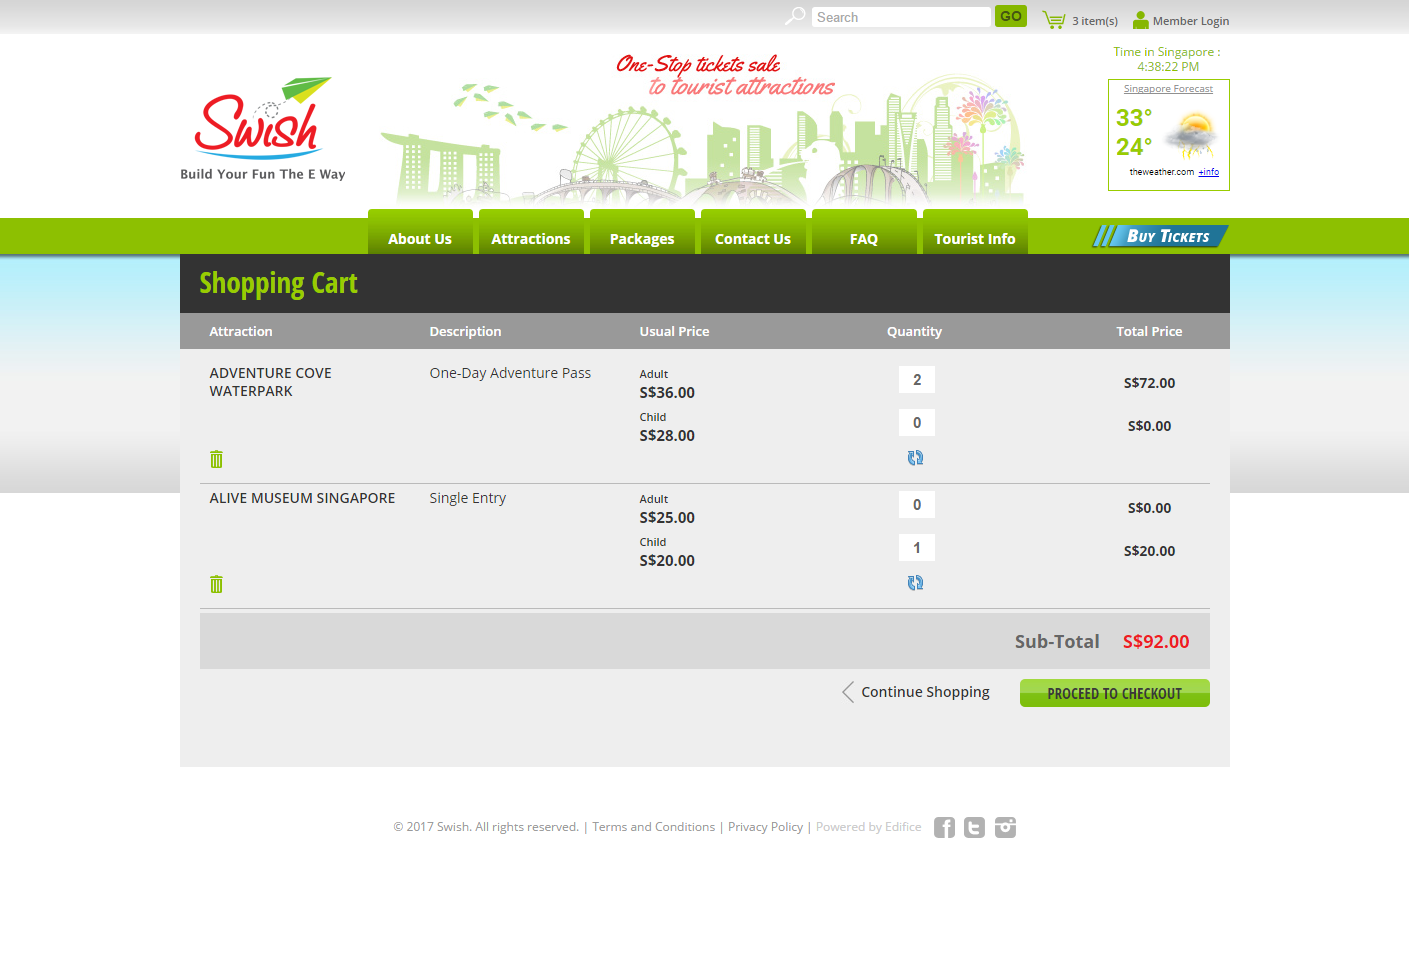1409x970 pixels.
Task: Click the Powered by Edifice link
Action: click(x=869, y=827)
